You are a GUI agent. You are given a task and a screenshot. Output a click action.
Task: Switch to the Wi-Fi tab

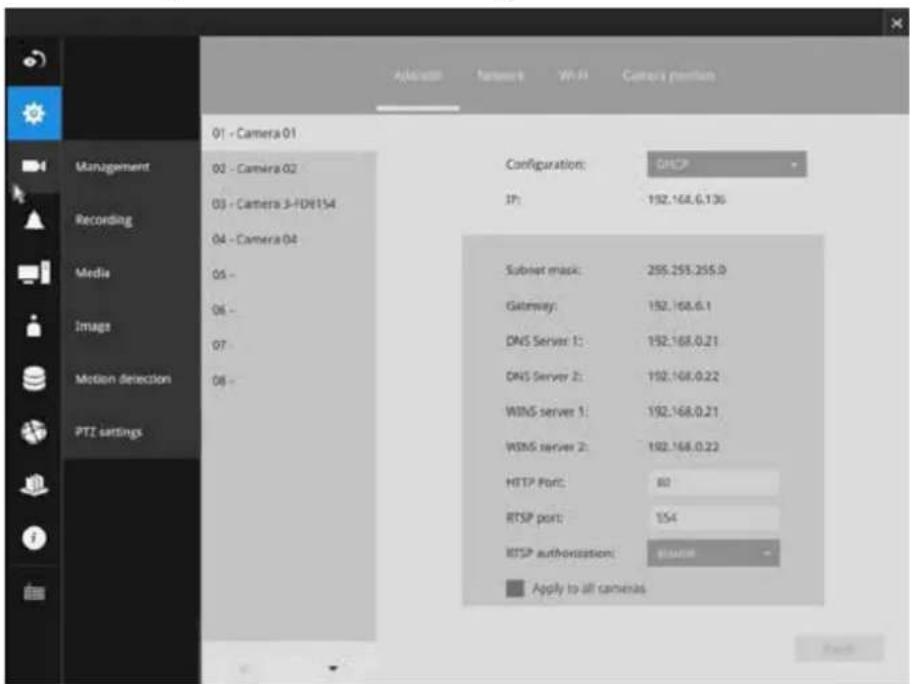pyautogui.click(x=573, y=76)
